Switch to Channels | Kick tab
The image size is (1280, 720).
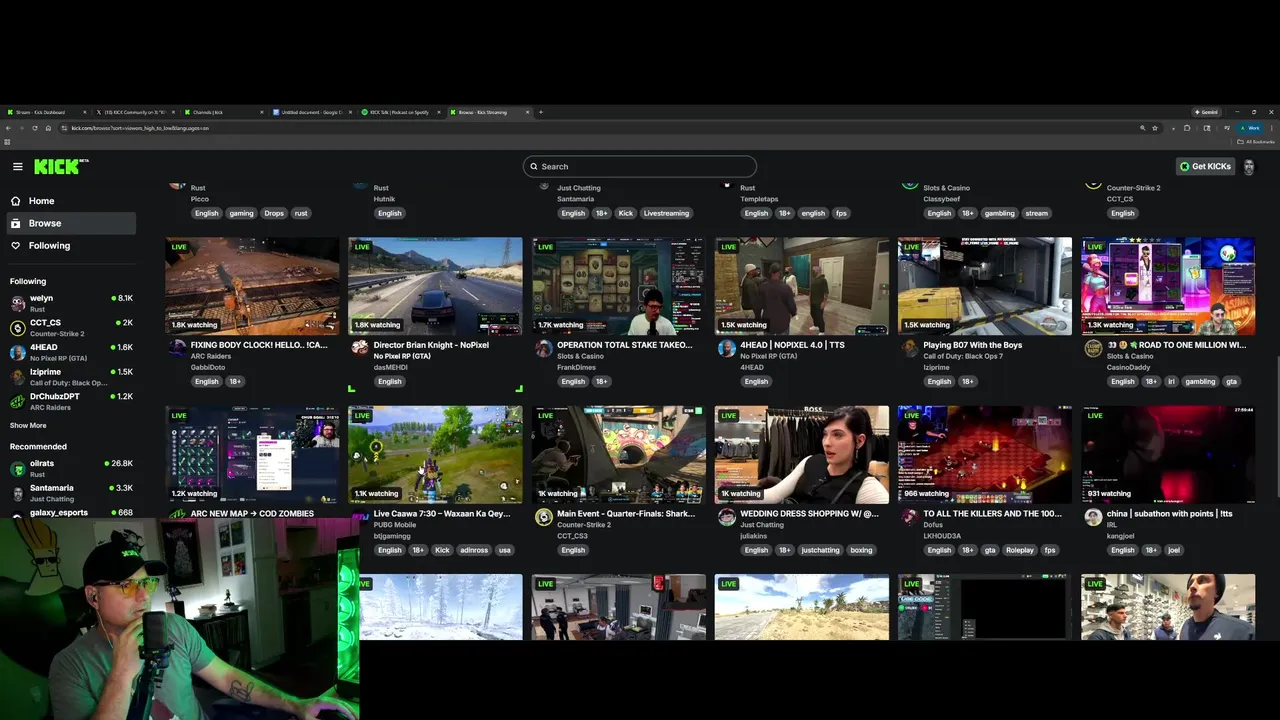click(222, 112)
